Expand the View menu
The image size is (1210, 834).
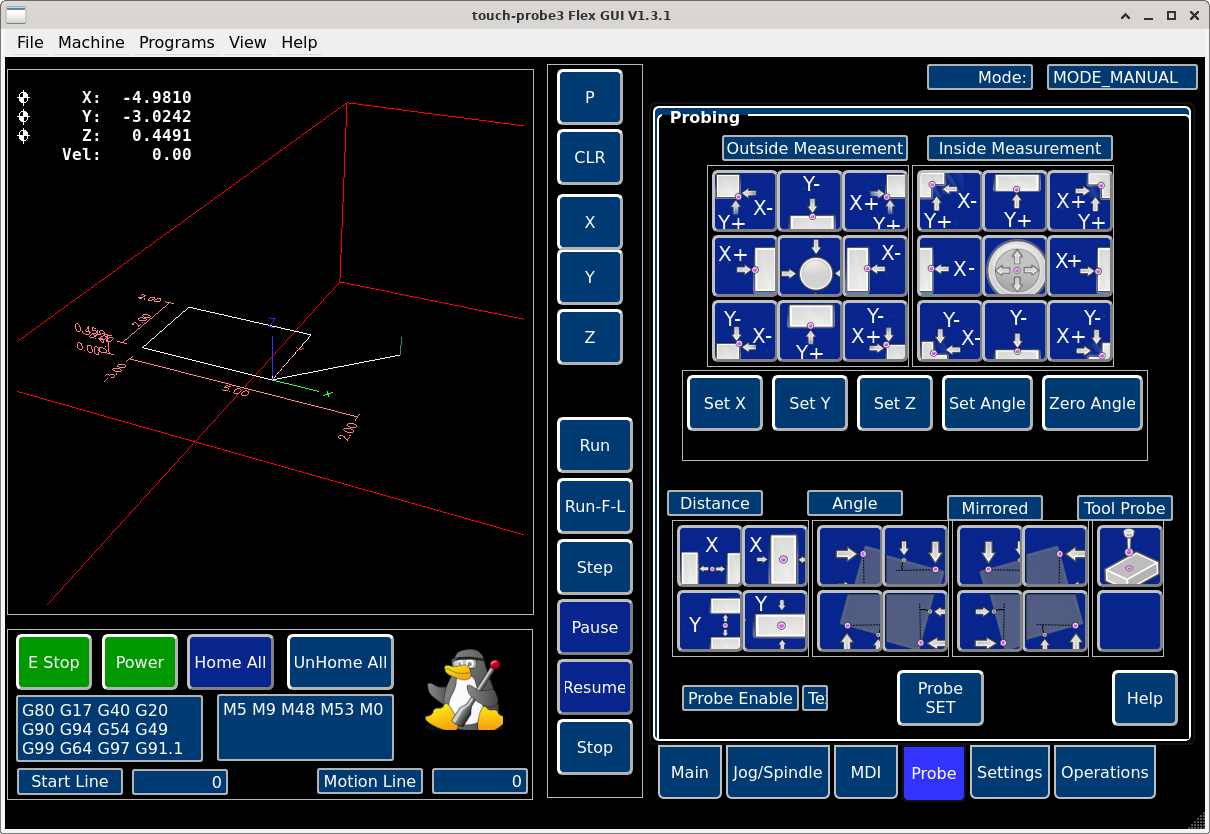247,42
